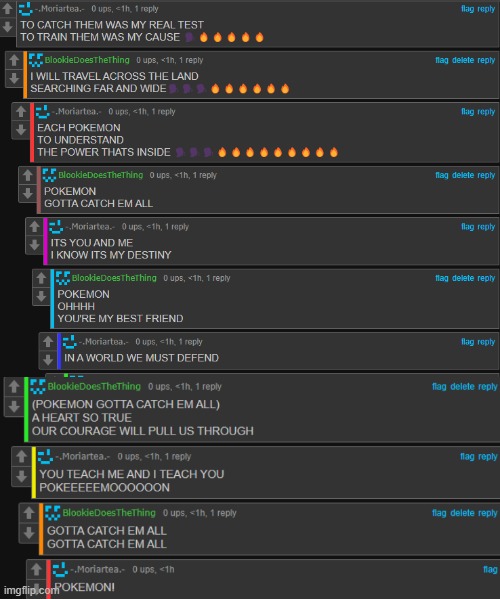The width and height of the screenshot is (500, 599).
Task: Upvote the "TO CATCH THEM WAS MY REAL TEST" comment
Action: coord(7,9)
